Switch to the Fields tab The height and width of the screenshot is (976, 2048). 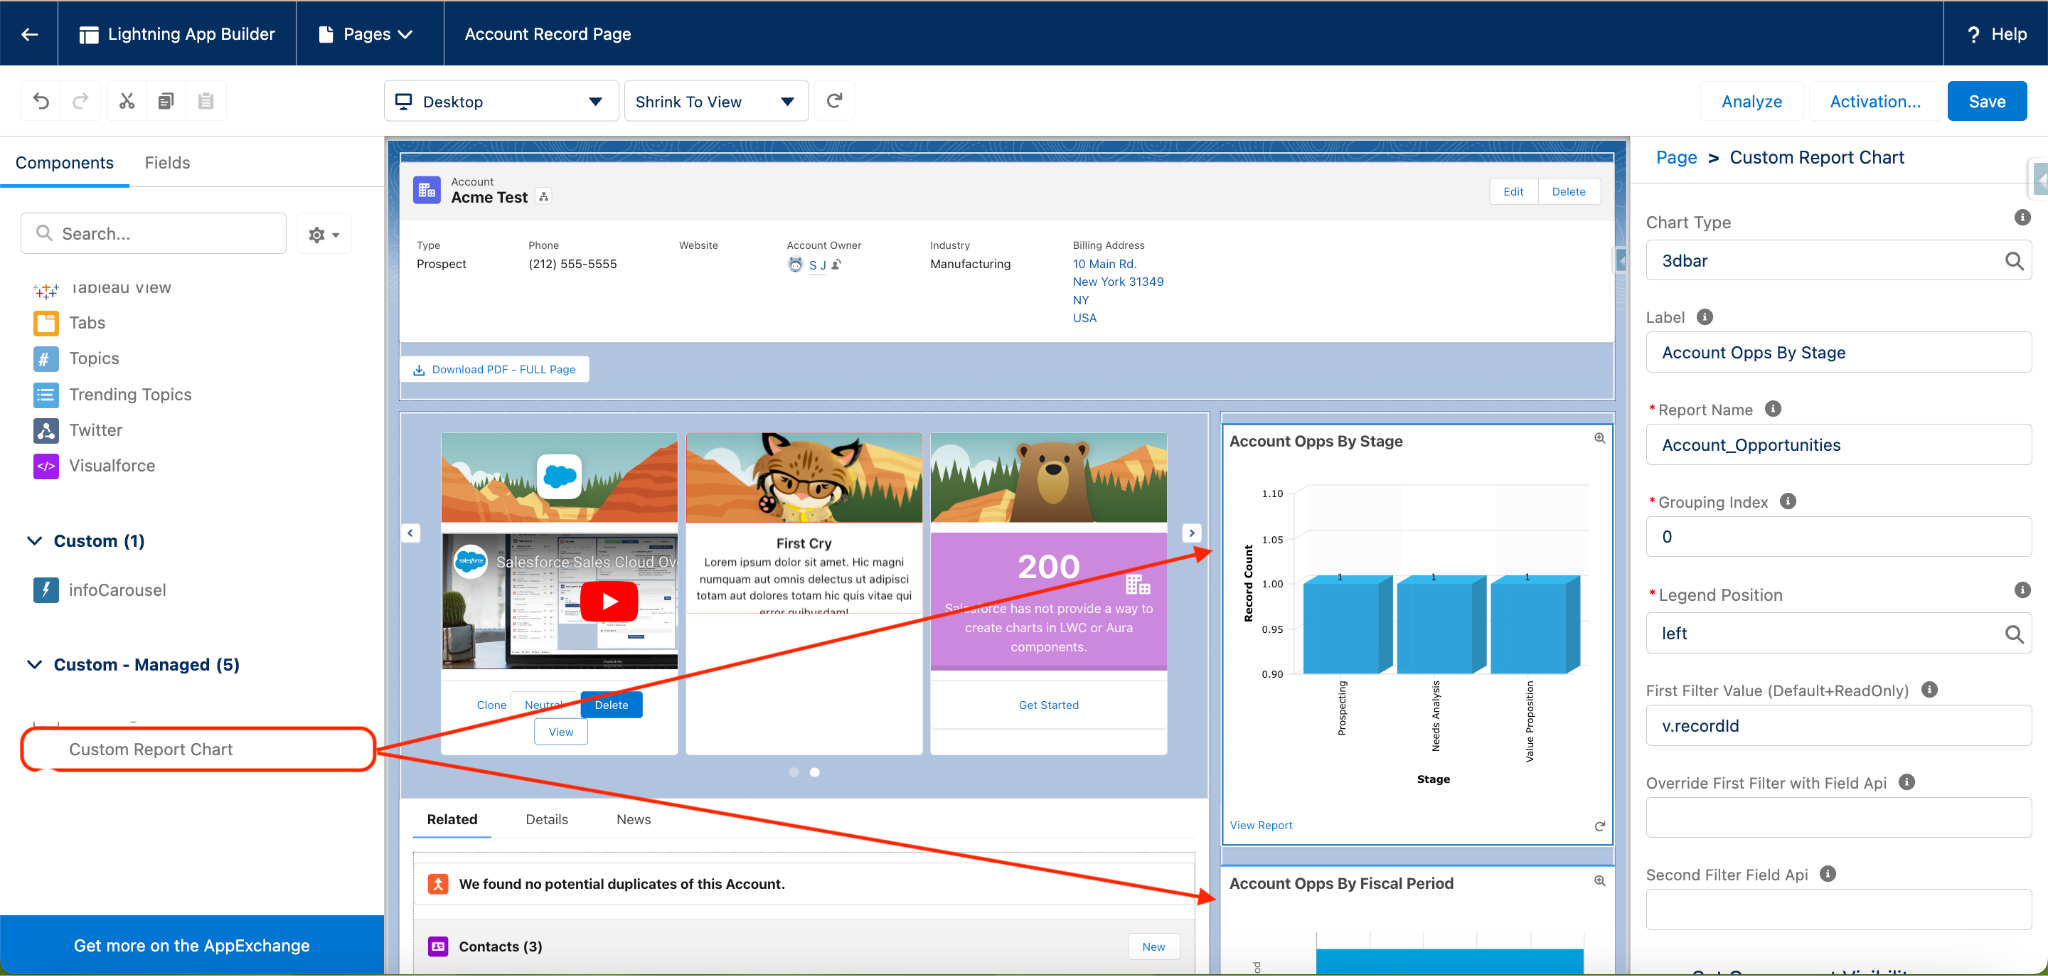coord(167,163)
